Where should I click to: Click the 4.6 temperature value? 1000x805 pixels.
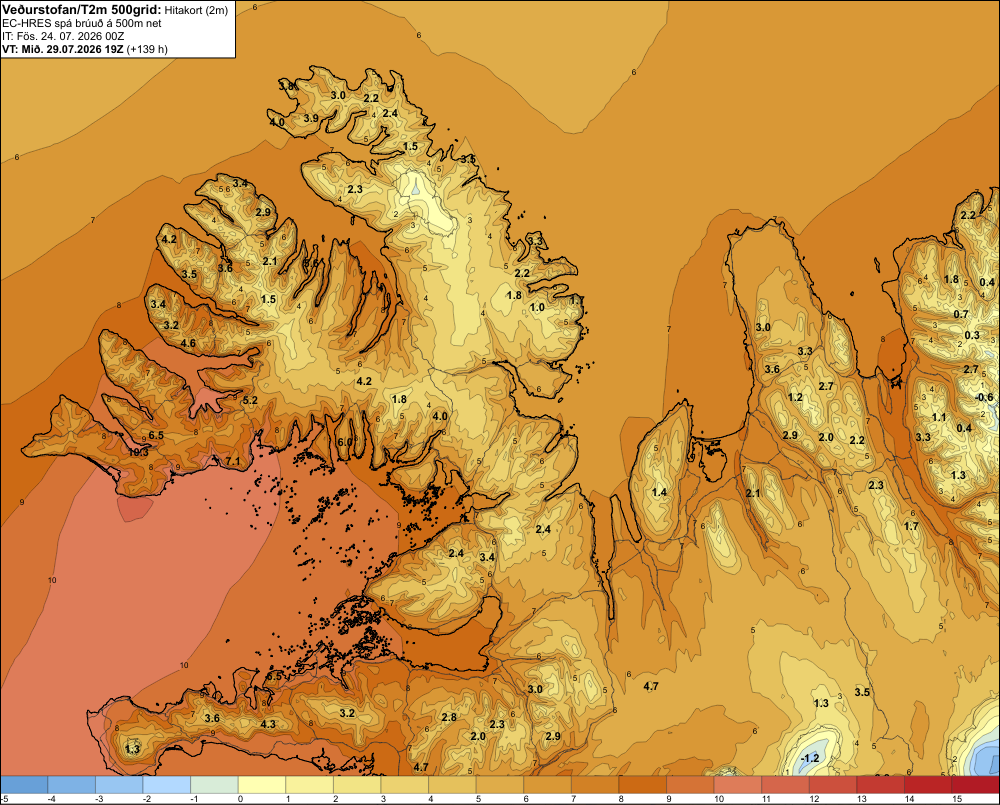pos(188,343)
